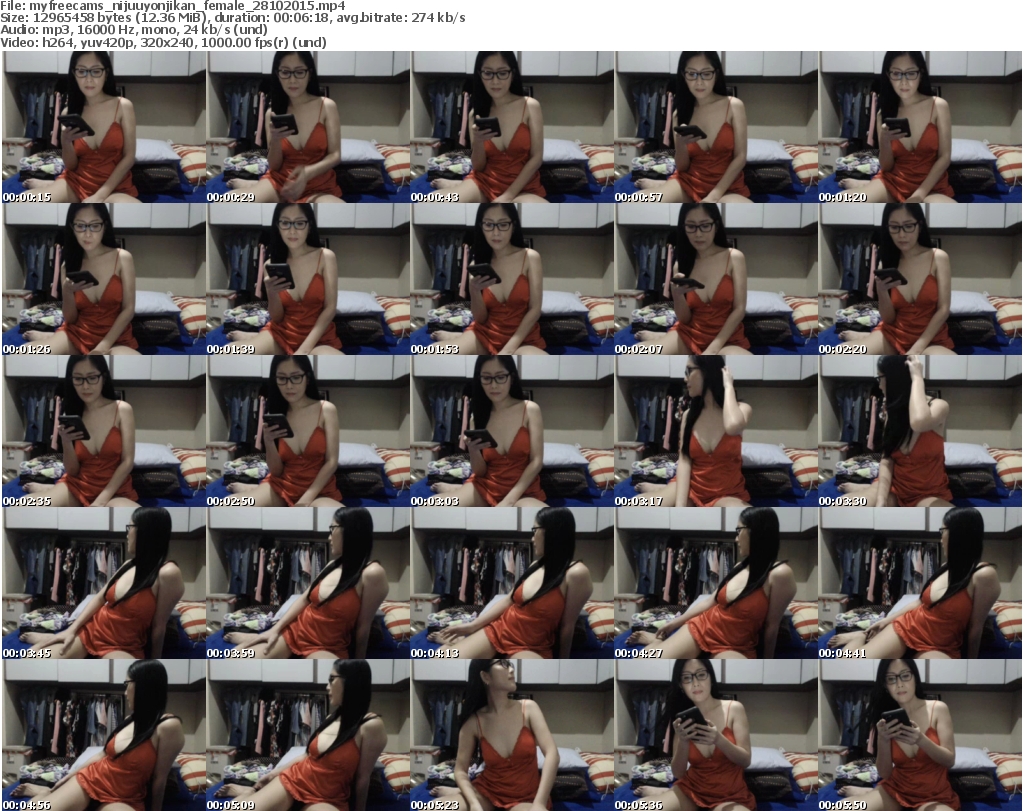
Task: Select the thumbnail stamped 00:00:15
Action: point(104,127)
